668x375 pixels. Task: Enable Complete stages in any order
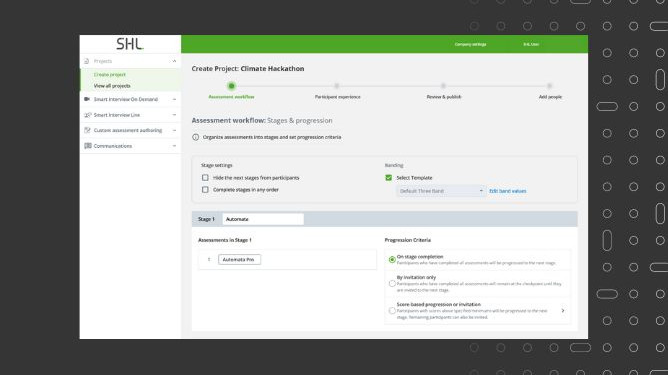click(x=205, y=190)
